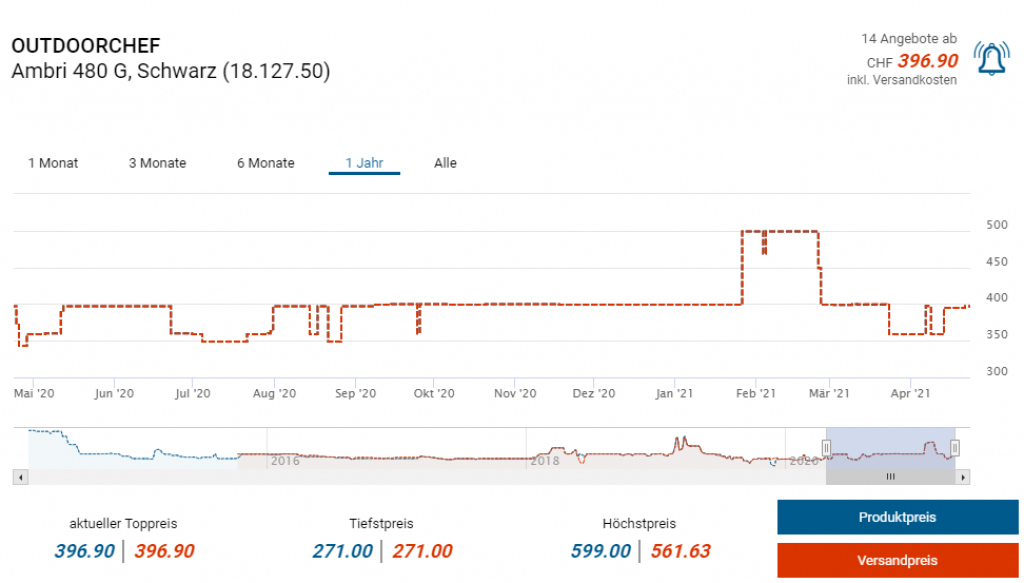Select the 1 Jahr tab
Viewport: 1024px width, 583px height.
click(x=364, y=163)
